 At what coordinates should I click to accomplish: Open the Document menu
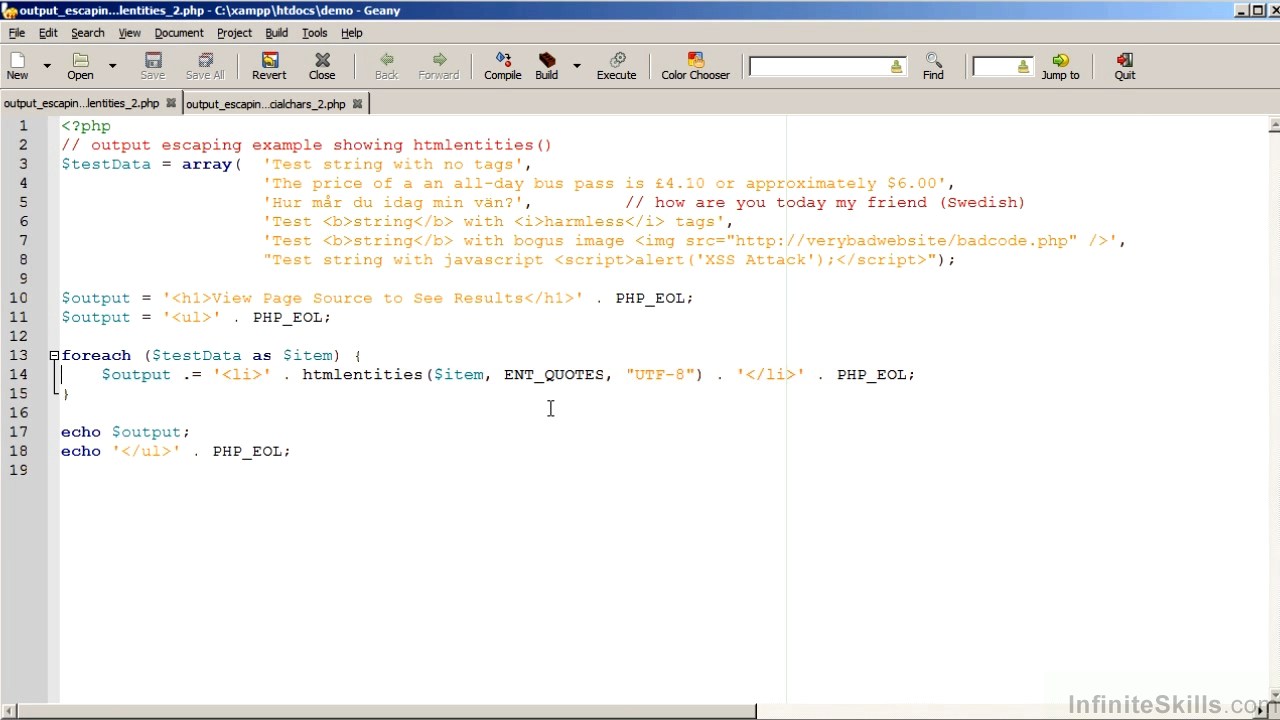coord(179,33)
